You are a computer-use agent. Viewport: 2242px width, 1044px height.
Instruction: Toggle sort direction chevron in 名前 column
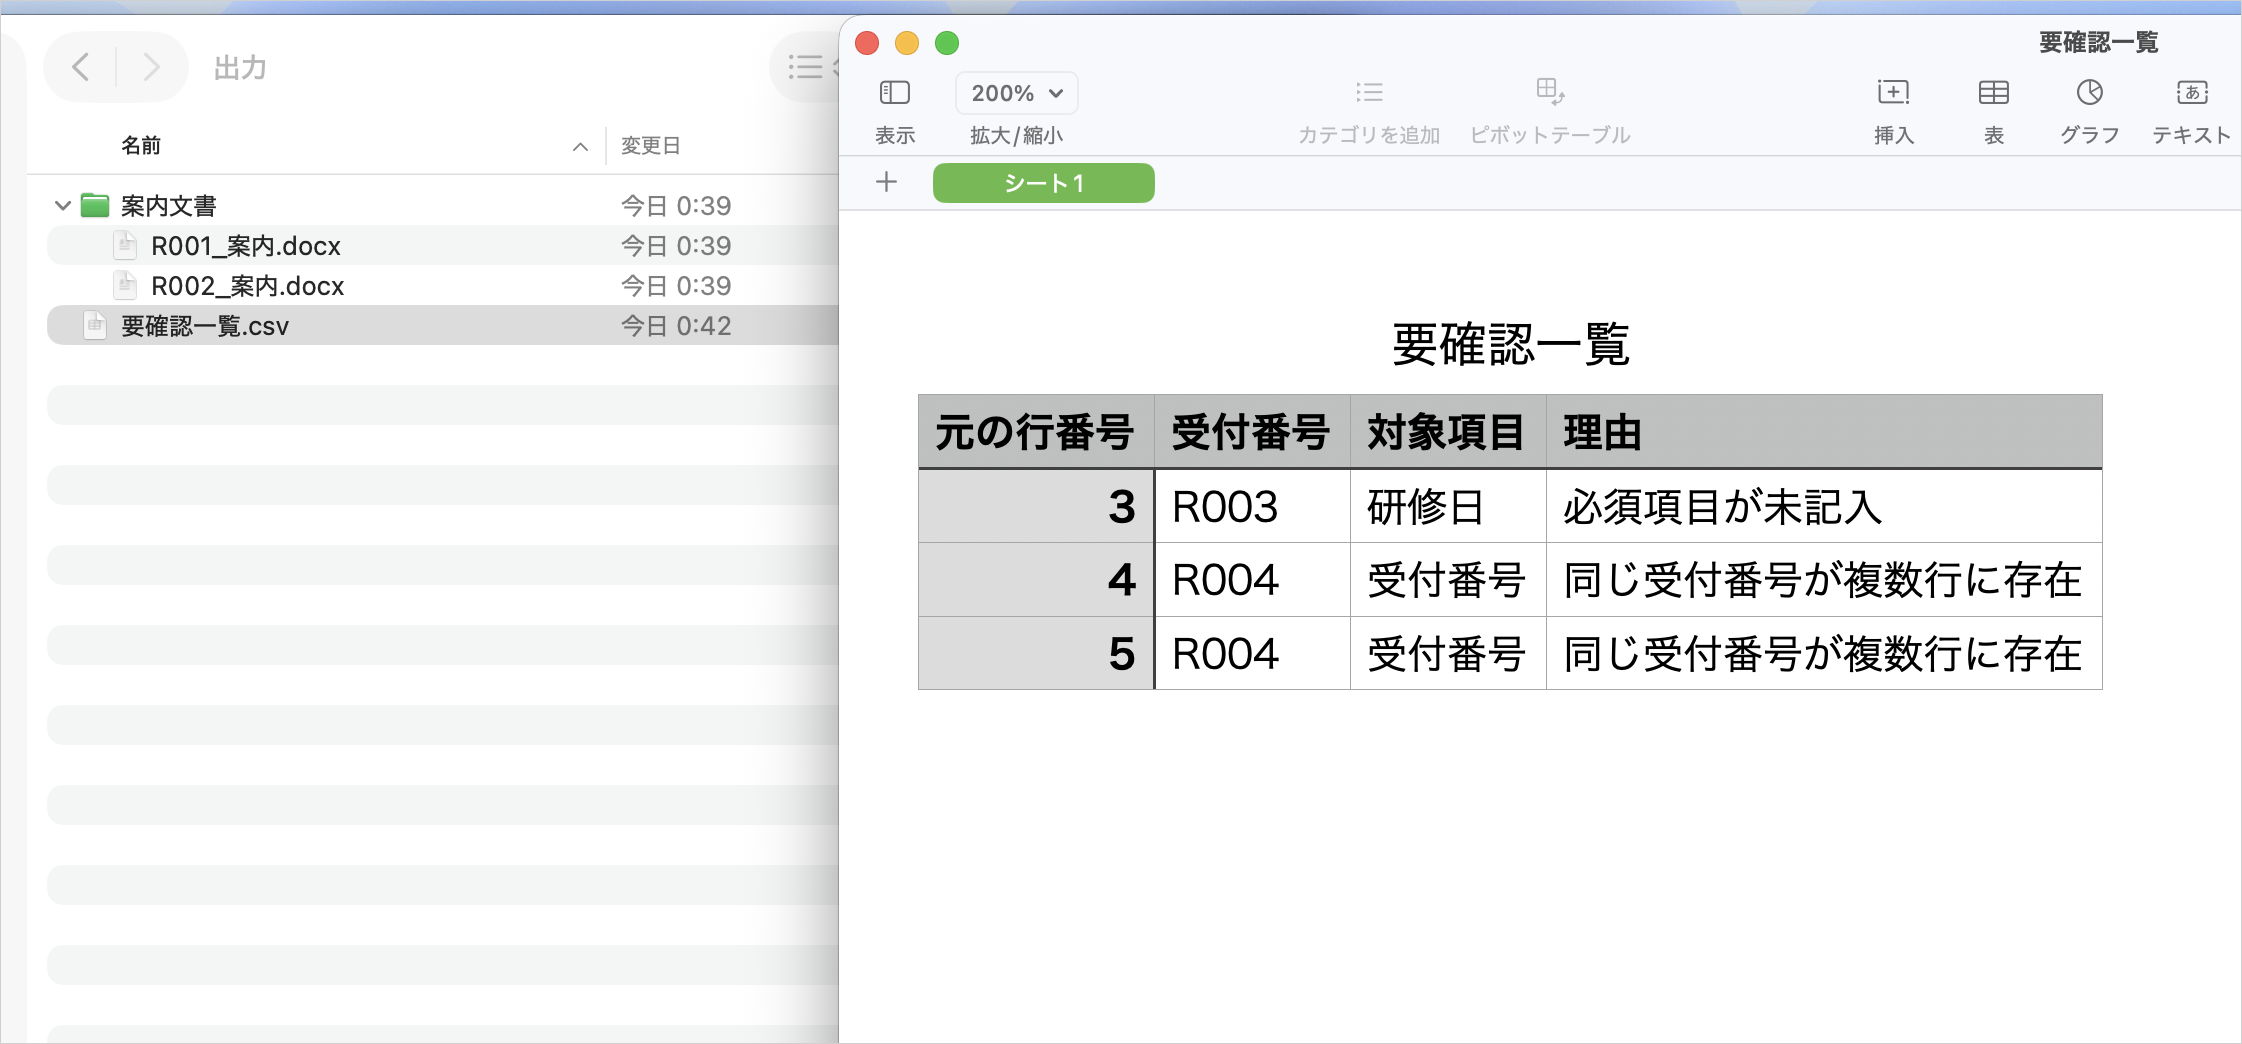pos(580,147)
